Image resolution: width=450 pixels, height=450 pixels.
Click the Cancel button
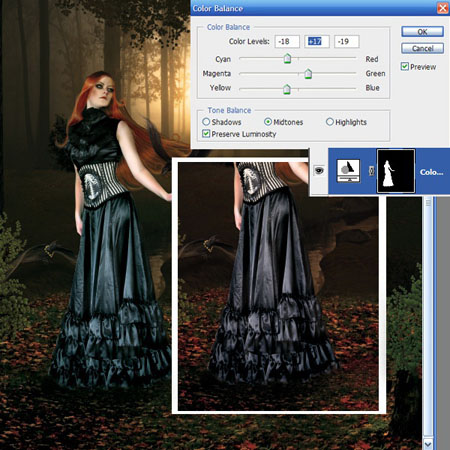tap(422, 48)
